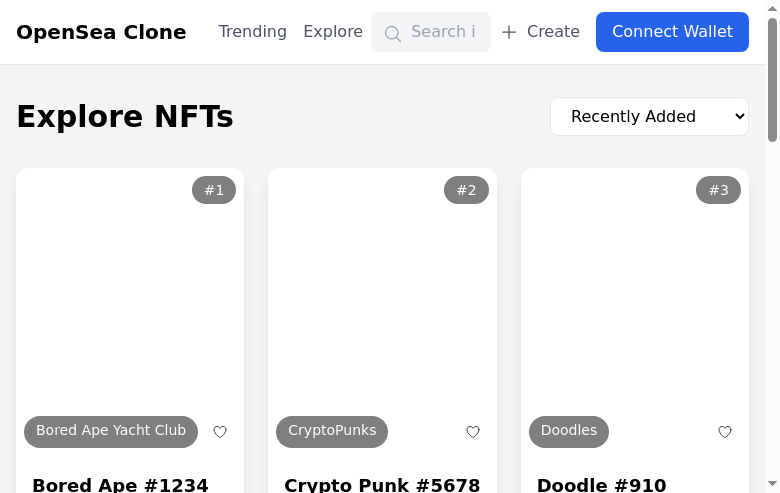Click the Create link in the header
Viewport: 780px width, 493px height.
click(x=541, y=32)
